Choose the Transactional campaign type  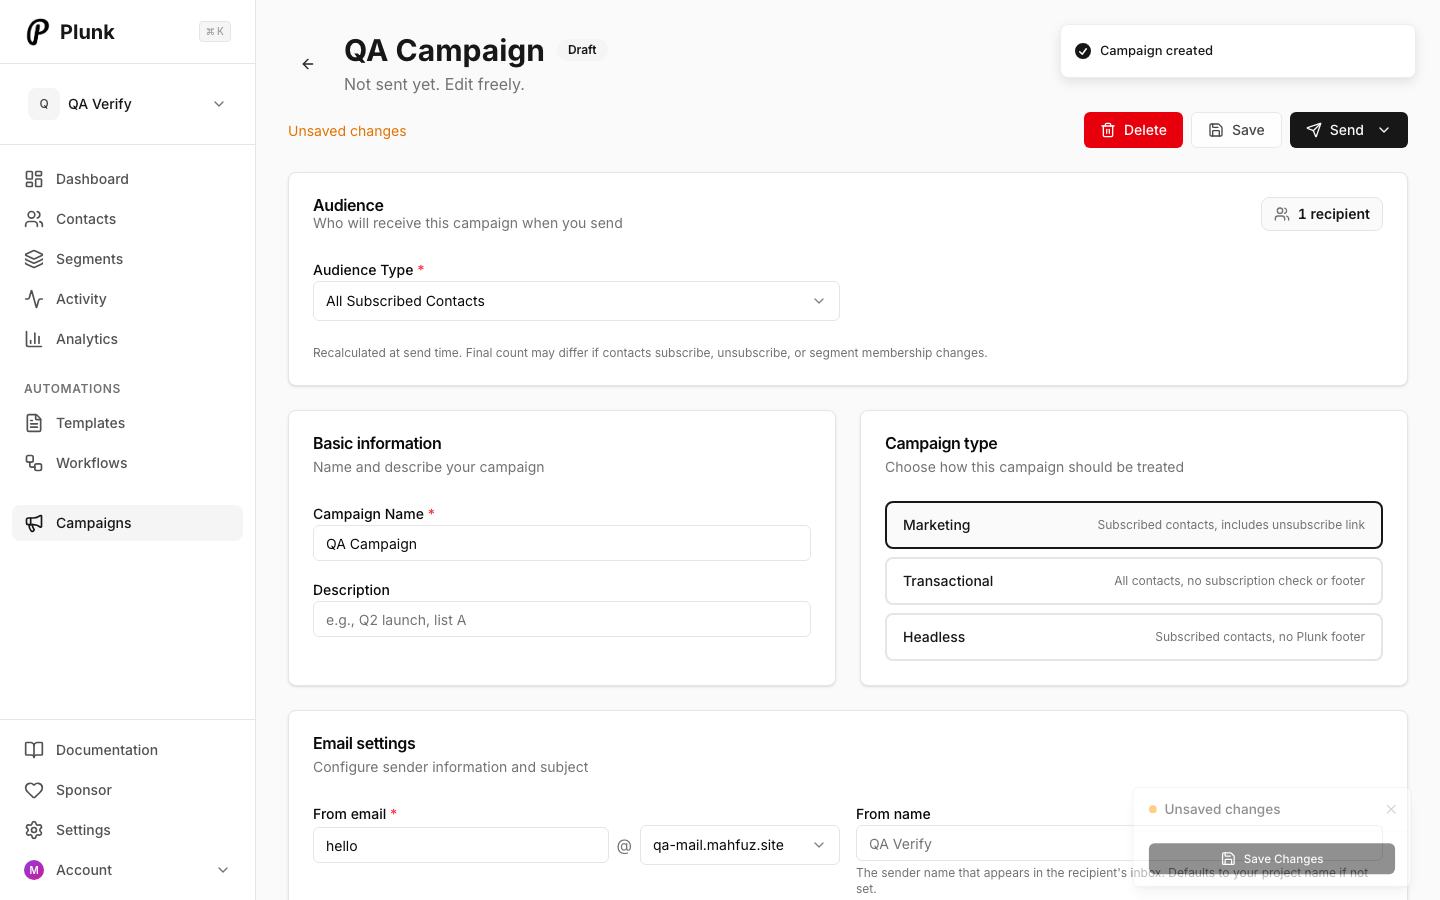coord(1134,581)
